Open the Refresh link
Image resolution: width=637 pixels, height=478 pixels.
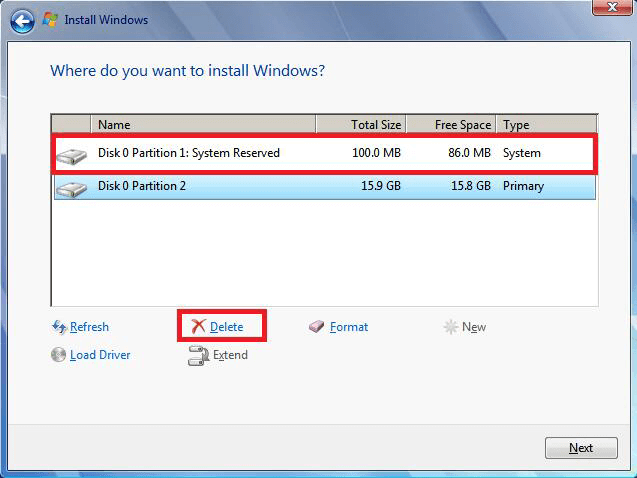point(89,327)
